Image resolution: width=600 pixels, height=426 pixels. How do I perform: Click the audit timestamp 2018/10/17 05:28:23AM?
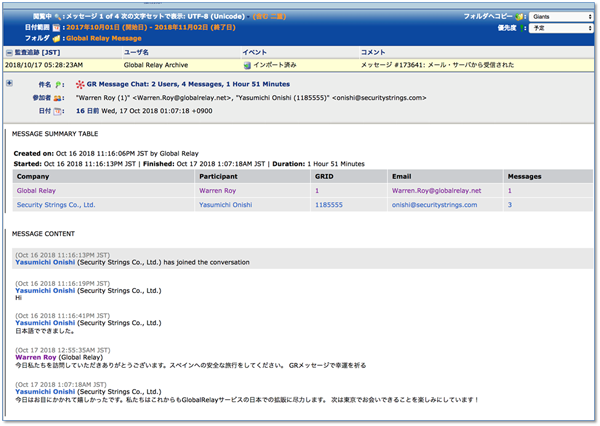click(44, 65)
